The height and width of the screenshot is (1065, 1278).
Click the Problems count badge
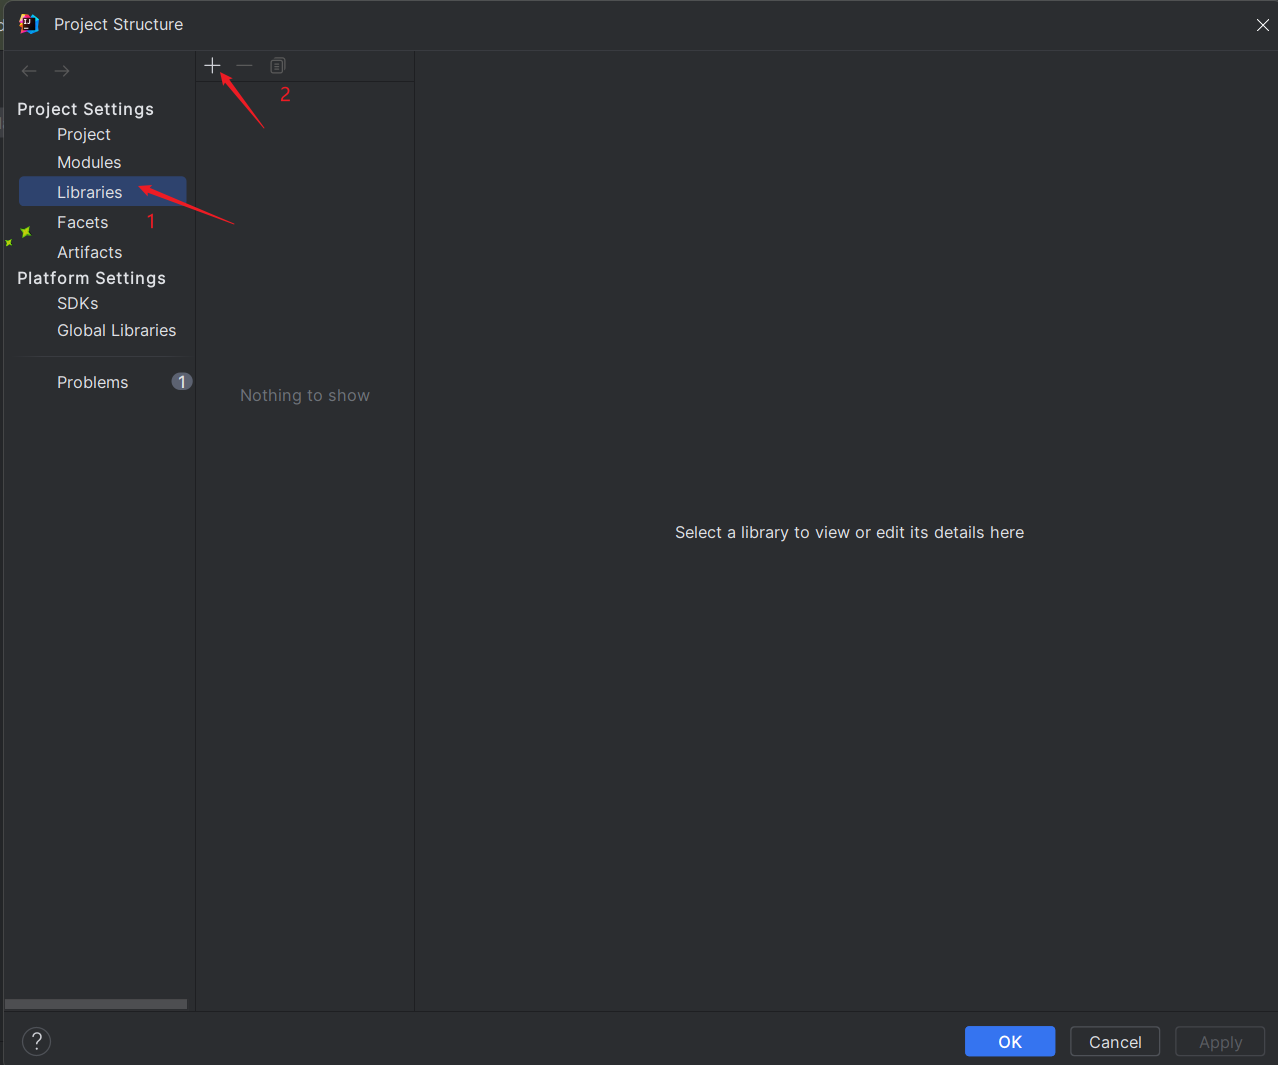(182, 381)
